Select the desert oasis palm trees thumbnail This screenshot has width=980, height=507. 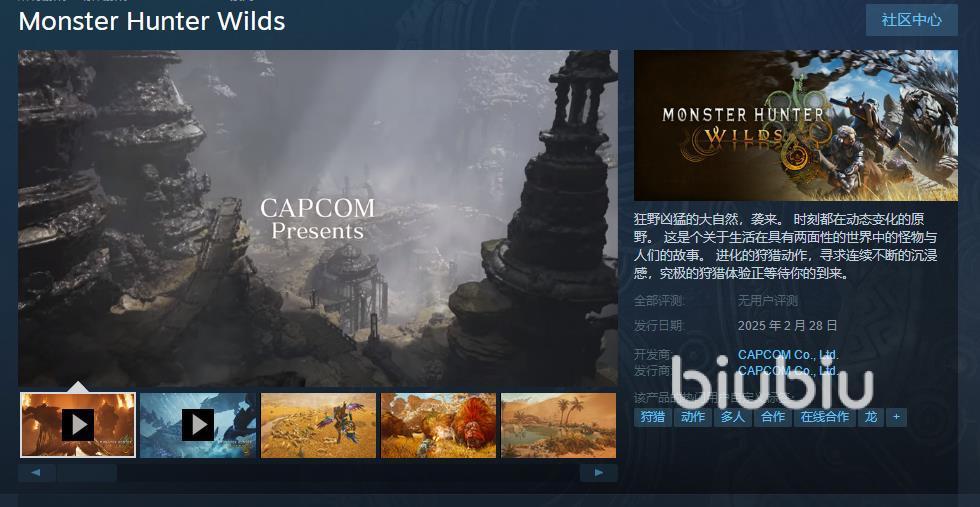pos(559,425)
